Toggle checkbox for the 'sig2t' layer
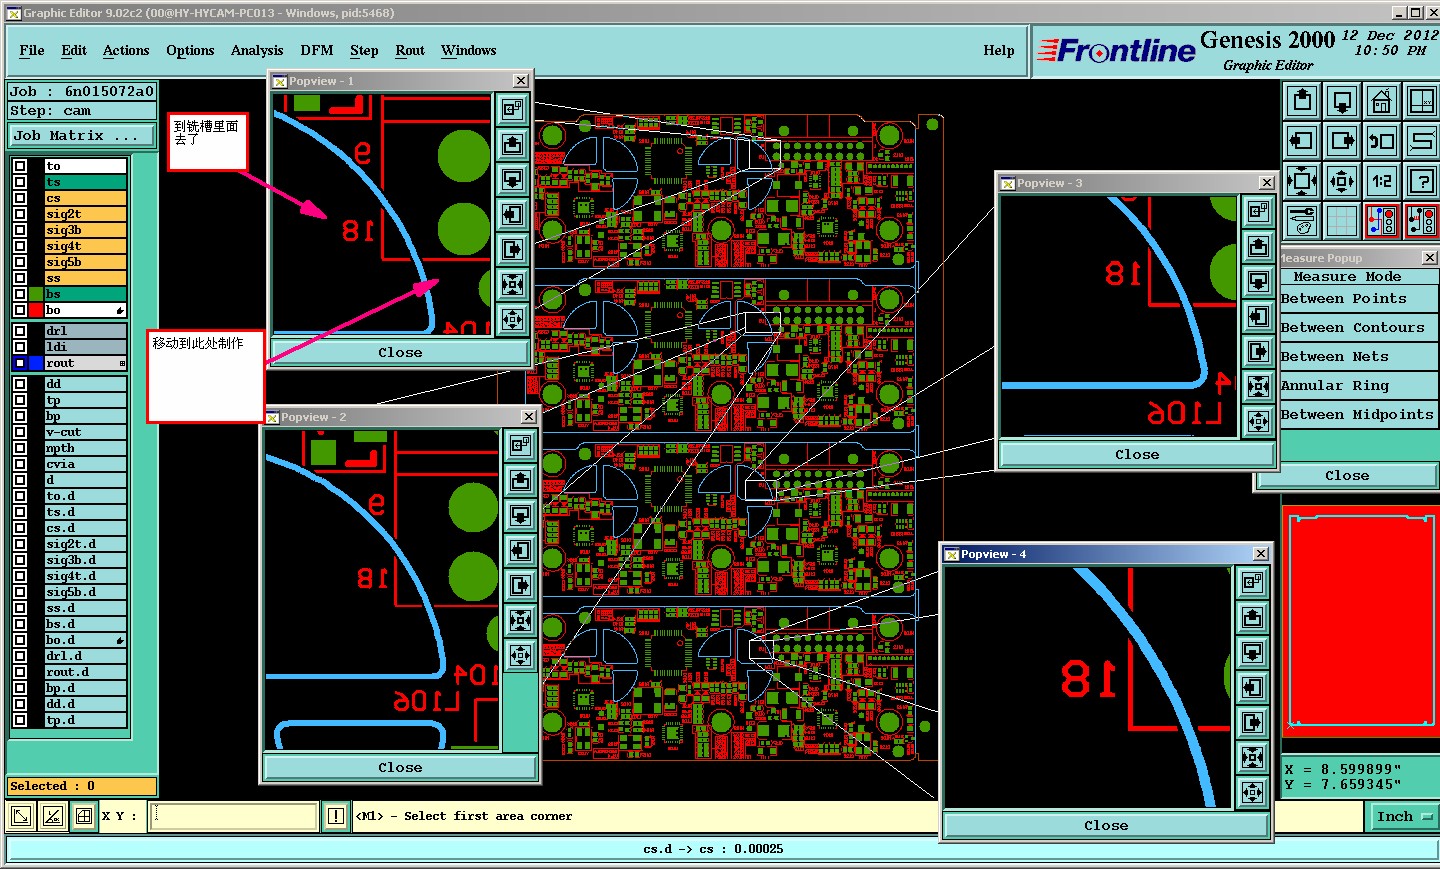The width and height of the screenshot is (1440, 869). [x=20, y=214]
